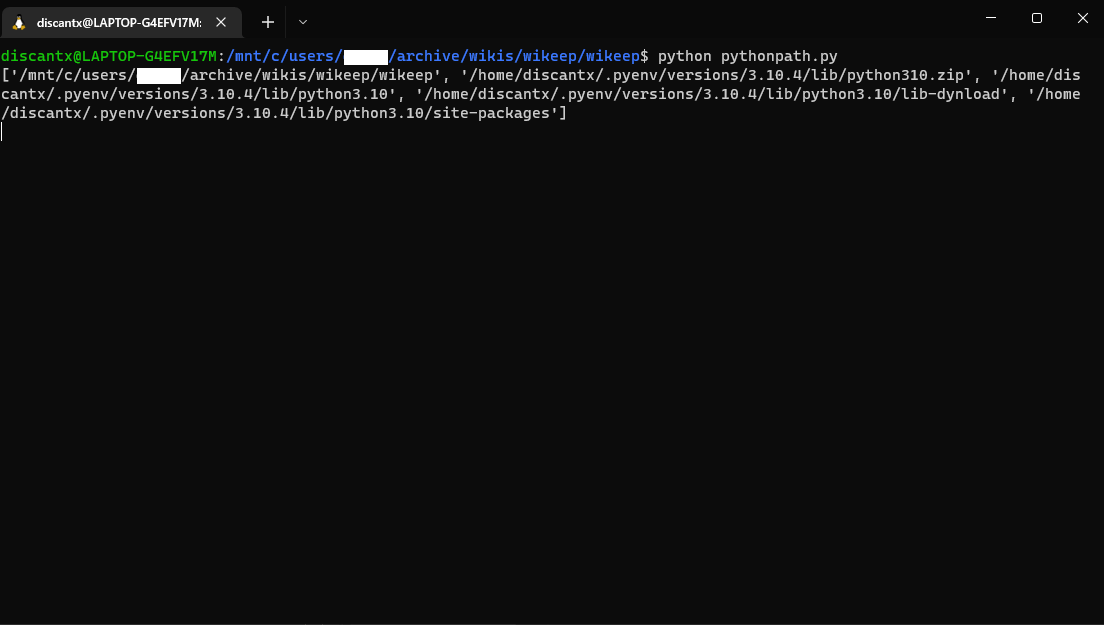Click the minimize window icon

click(x=990, y=17)
